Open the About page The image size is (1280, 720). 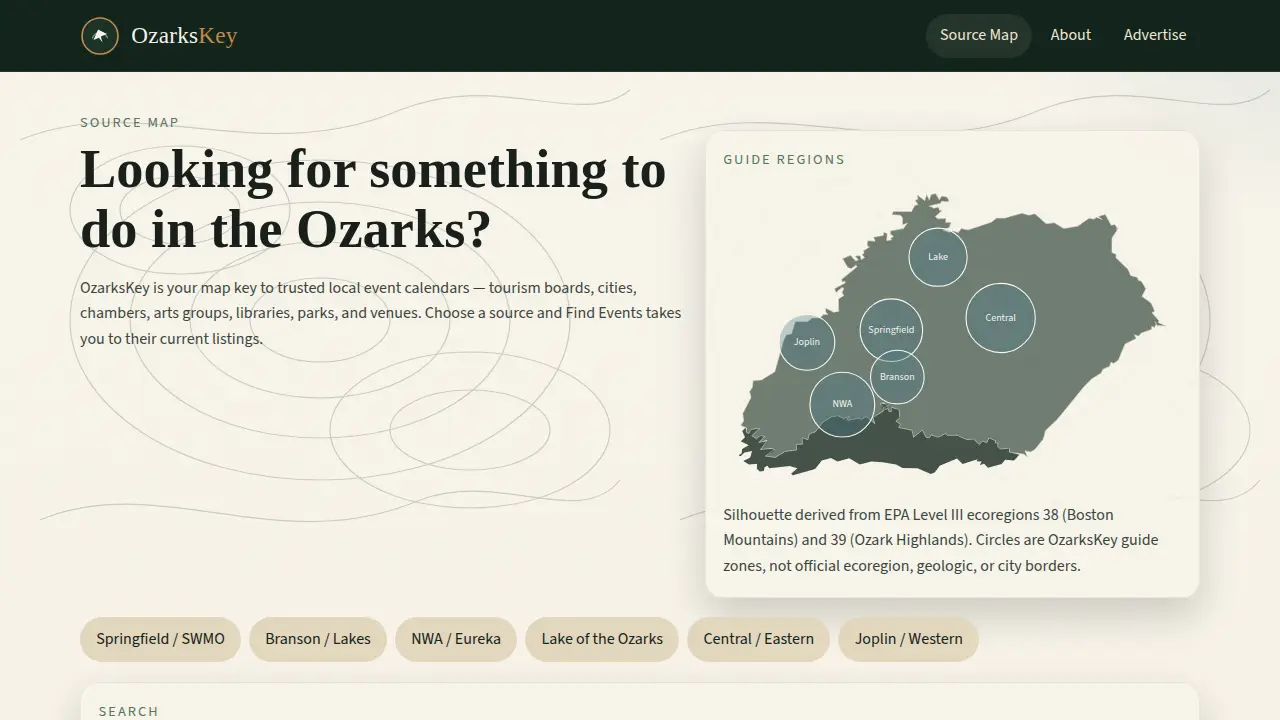pos(1070,35)
